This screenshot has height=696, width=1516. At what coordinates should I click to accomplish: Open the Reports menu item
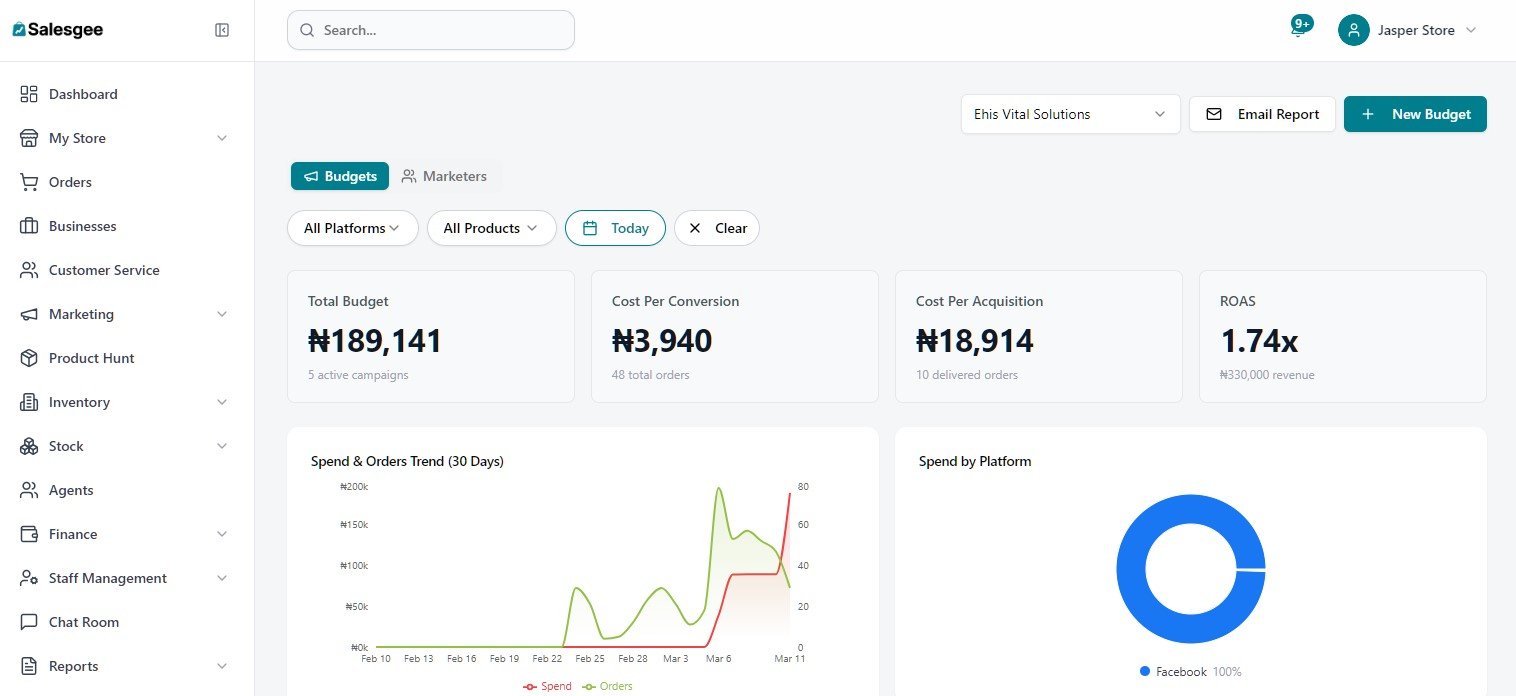[74, 666]
